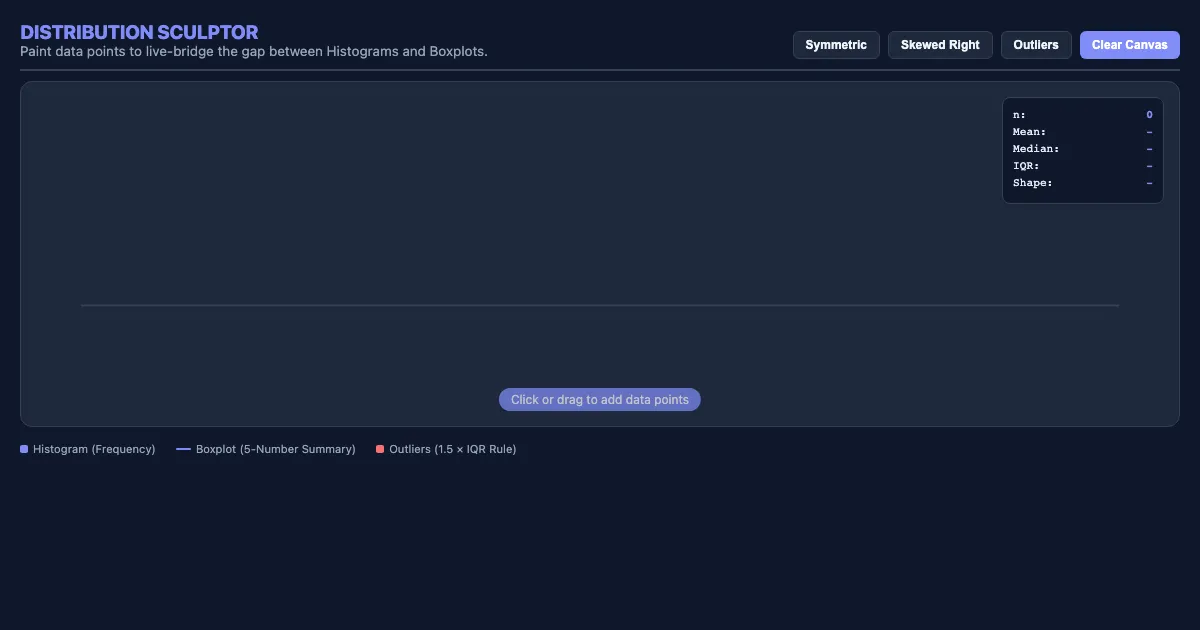Load the Outliers preset

pyautogui.click(x=1036, y=45)
